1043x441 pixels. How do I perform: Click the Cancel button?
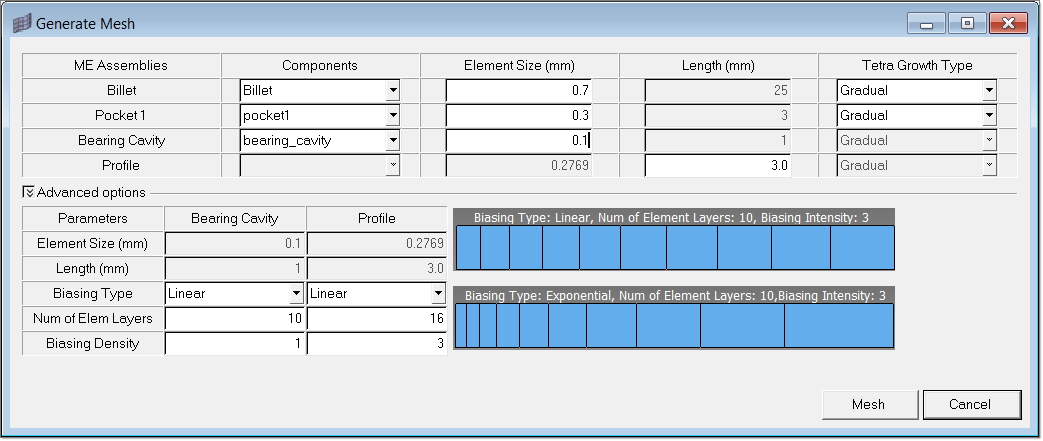(972, 404)
